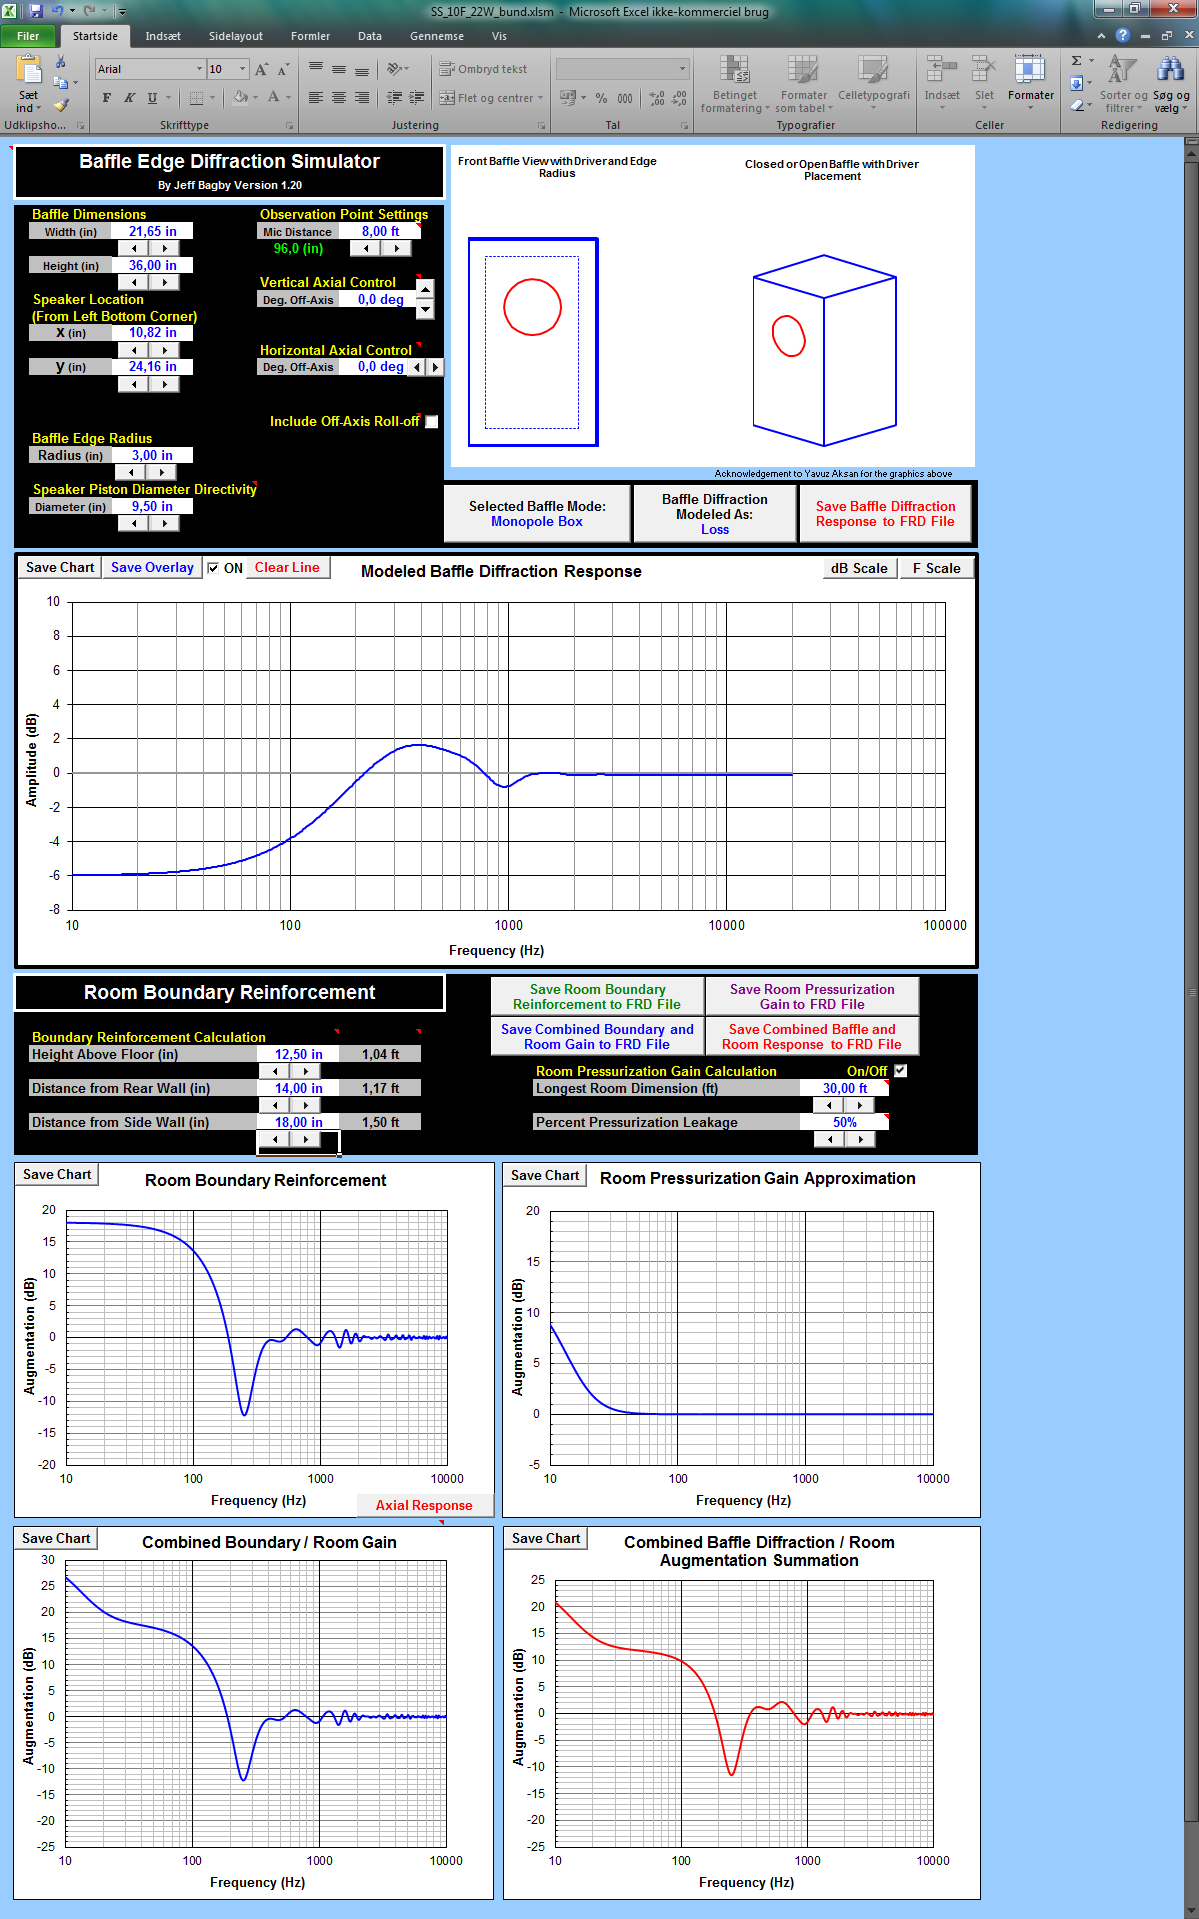This screenshot has width=1199, height=1919.
Task: Expand the underline style dropdown arrow
Action: pyautogui.click(x=168, y=98)
